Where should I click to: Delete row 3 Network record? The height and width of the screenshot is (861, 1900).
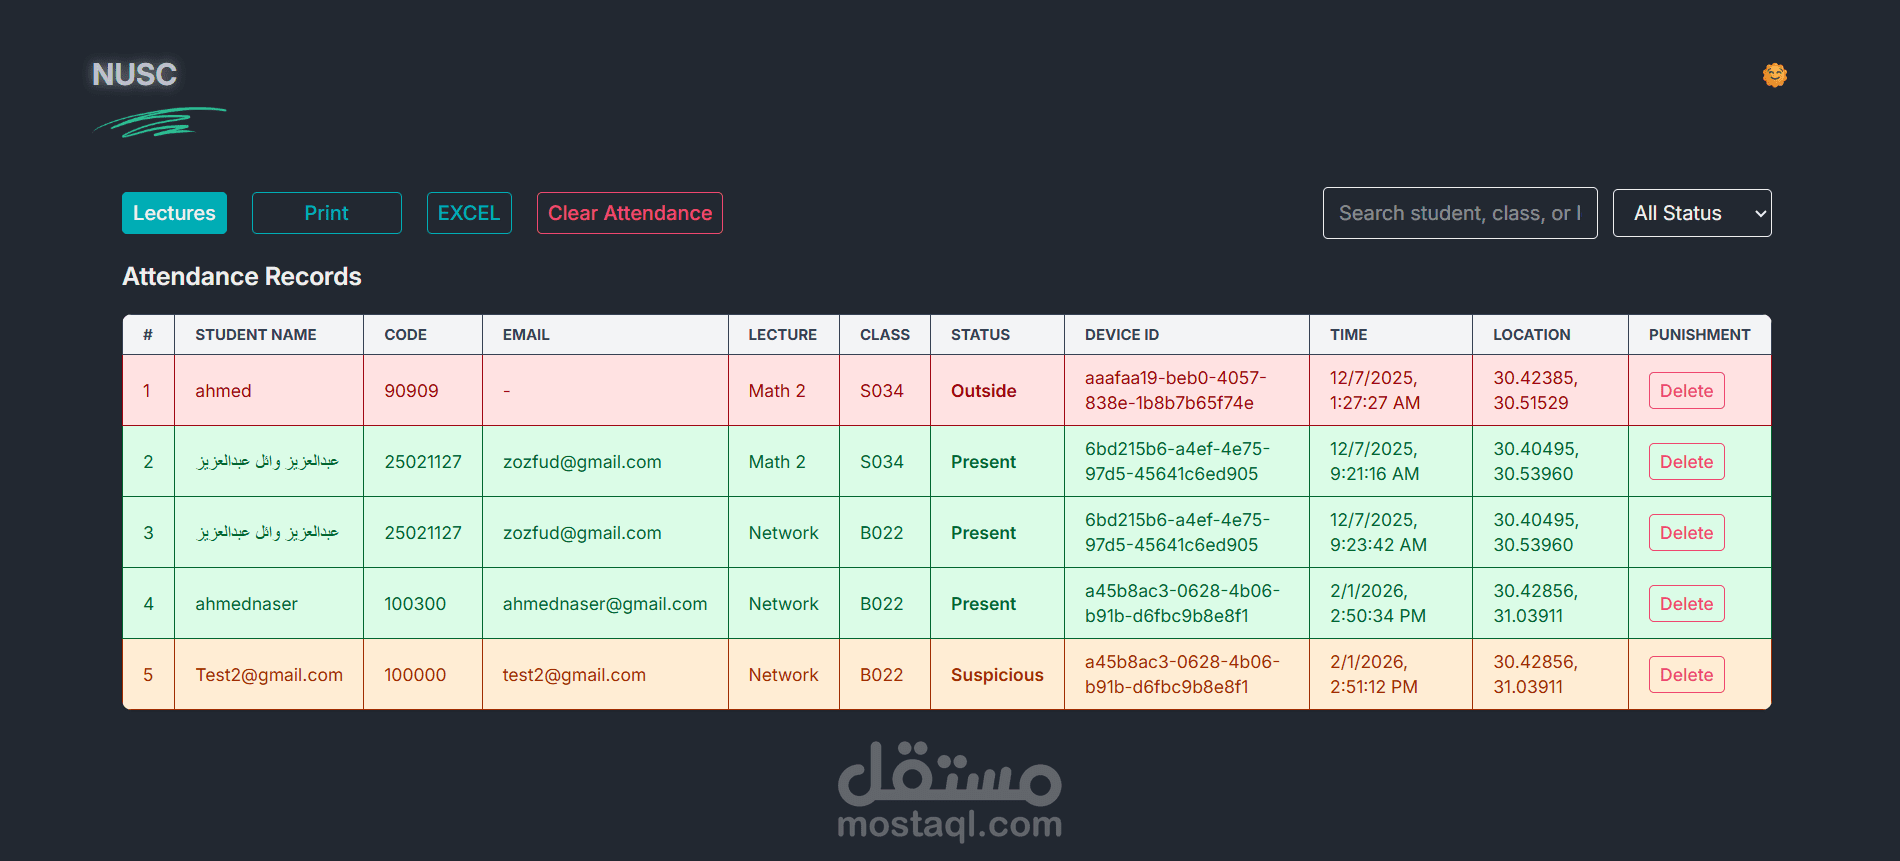(x=1687, y=533)
